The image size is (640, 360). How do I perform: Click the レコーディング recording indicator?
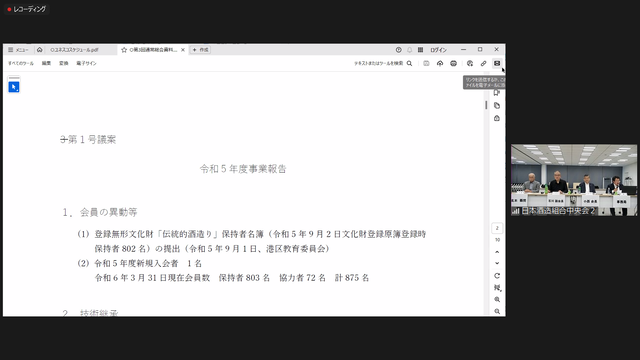click(x=27, y=9)
